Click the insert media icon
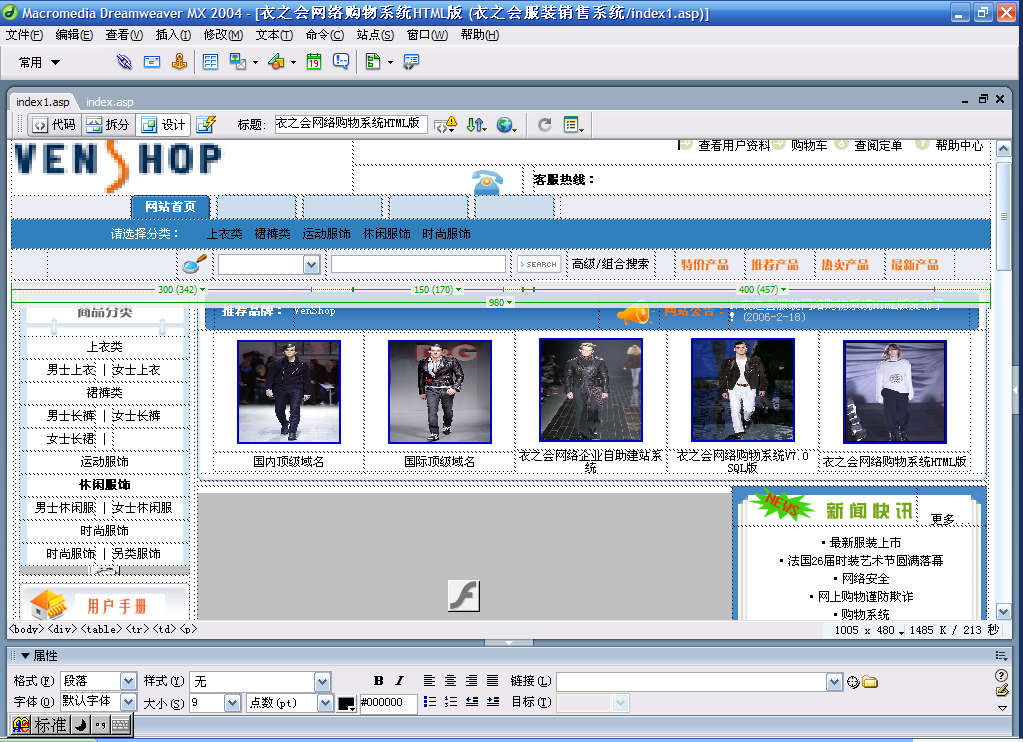 pos(277,62)
